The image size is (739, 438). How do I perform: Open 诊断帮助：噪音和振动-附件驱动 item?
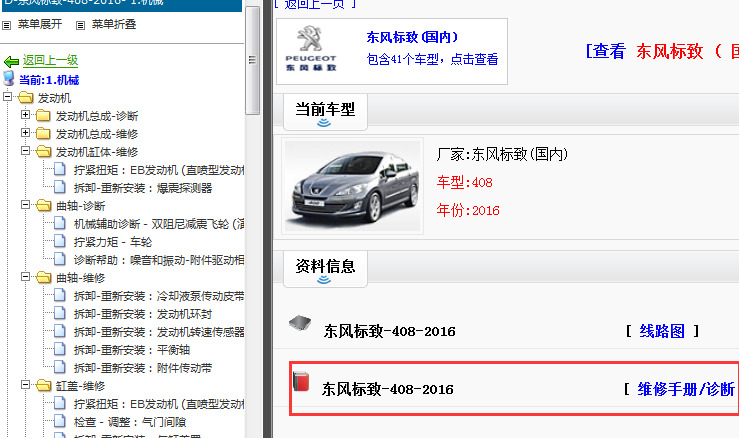pos(159,260)
